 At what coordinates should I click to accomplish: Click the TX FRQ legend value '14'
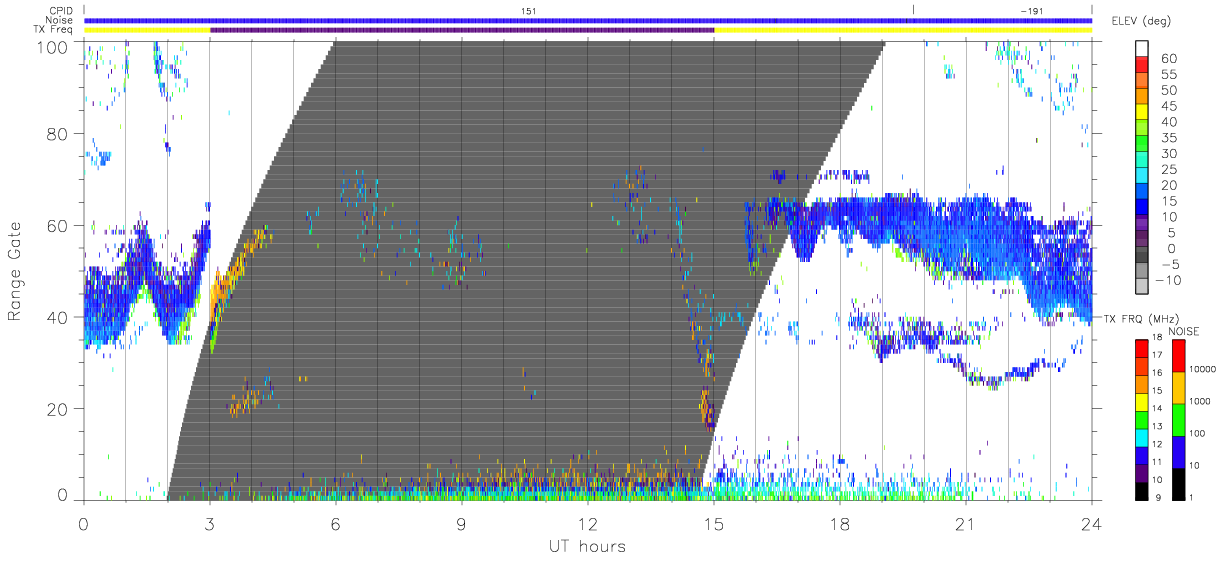[x=1157, y=408]
